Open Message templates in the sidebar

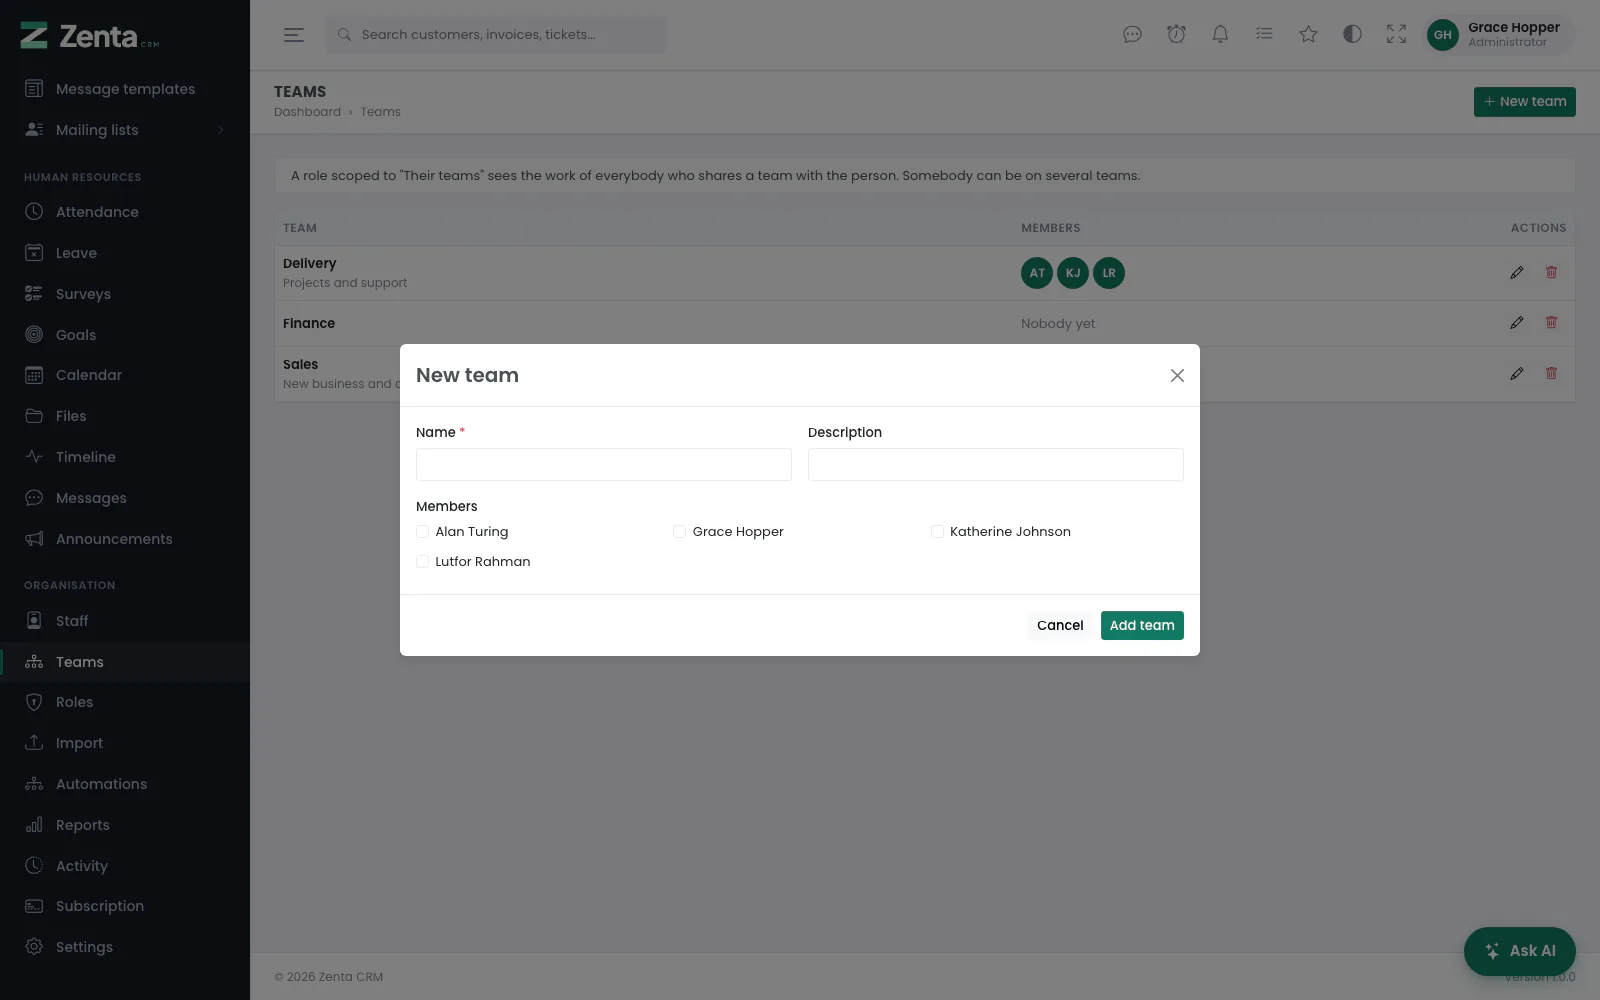point(125,89)
